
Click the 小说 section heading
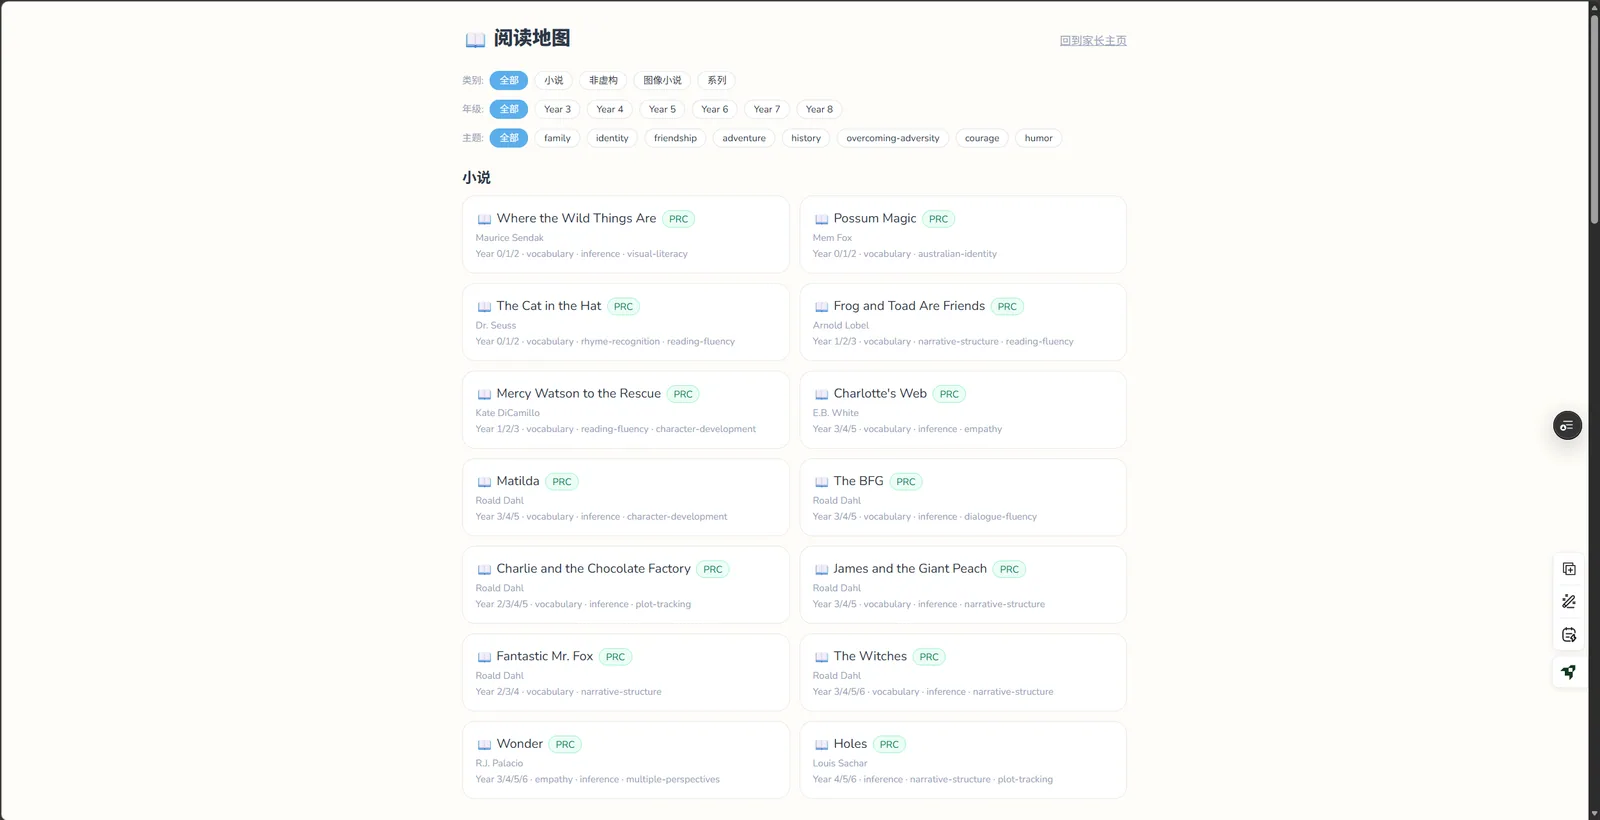click(x=477, y=178)
